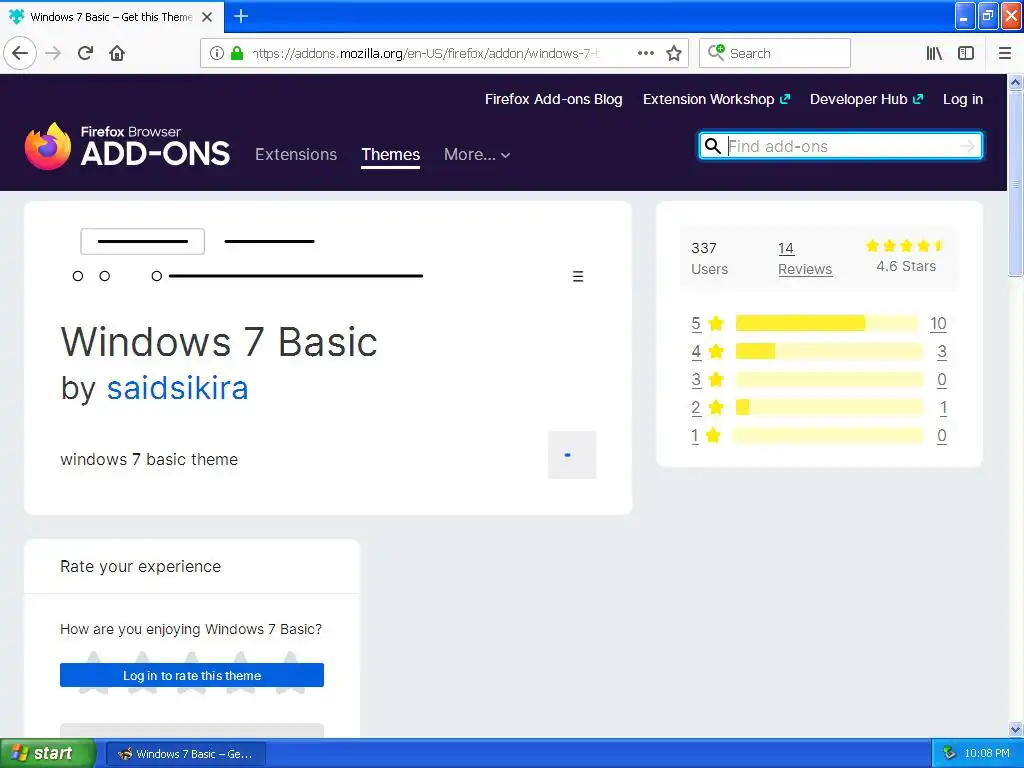Open Extension Workshop link
Image resolution: width=1024 pixels, height=768 pixels.
[x=716, y=99]
